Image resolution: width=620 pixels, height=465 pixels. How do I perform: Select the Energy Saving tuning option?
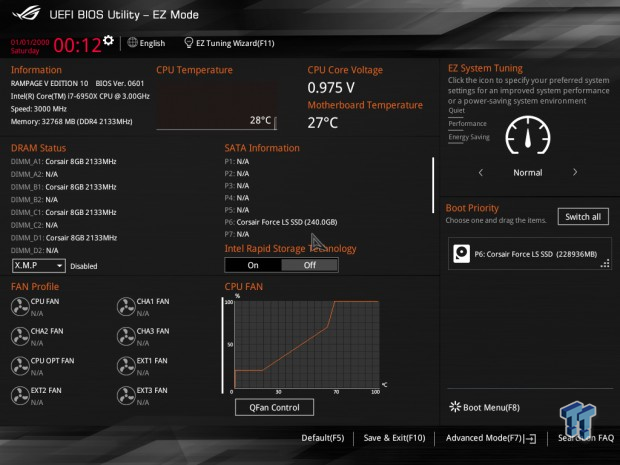(x=469, y=137)
